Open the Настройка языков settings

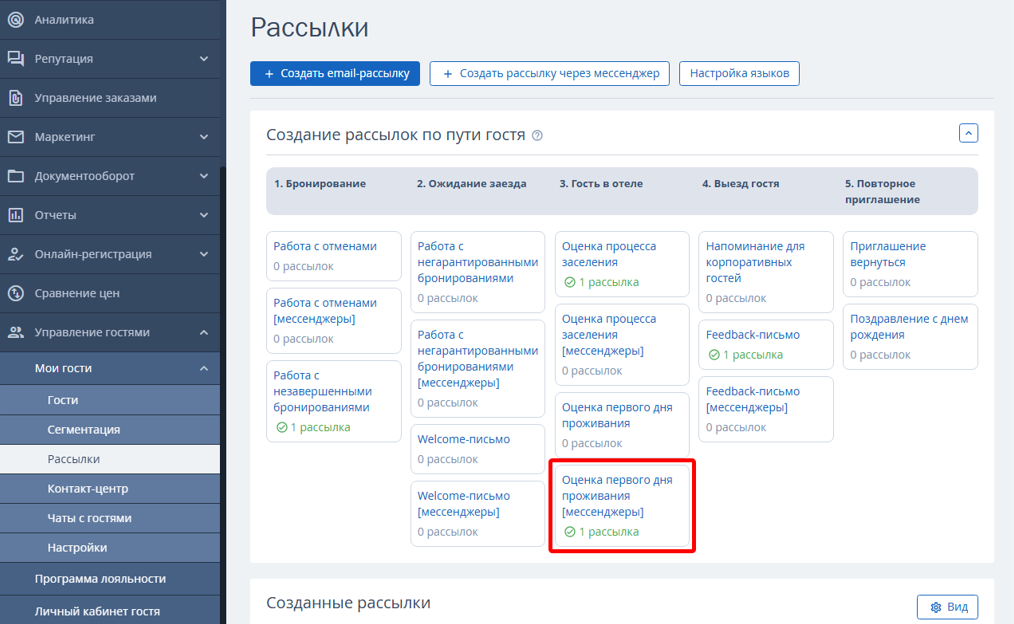739,74
